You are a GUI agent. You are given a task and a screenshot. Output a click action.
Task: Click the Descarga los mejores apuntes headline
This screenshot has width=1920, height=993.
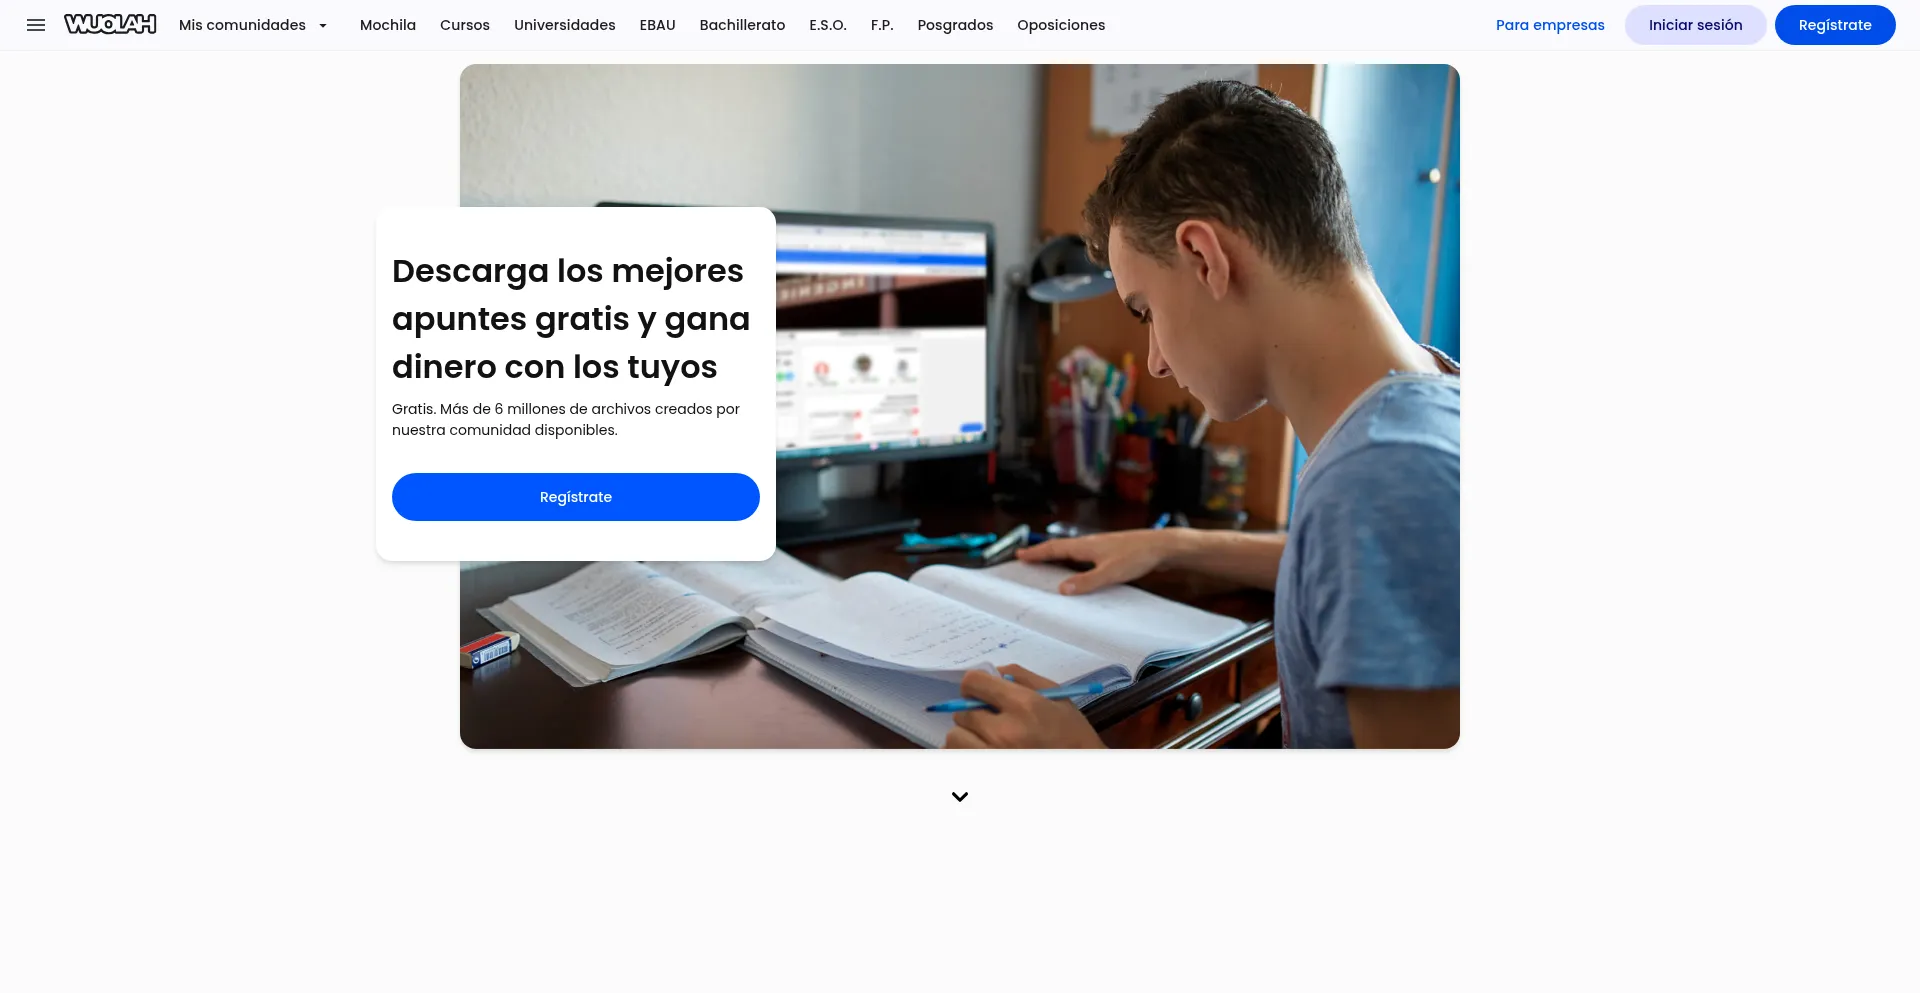point(571,319)
